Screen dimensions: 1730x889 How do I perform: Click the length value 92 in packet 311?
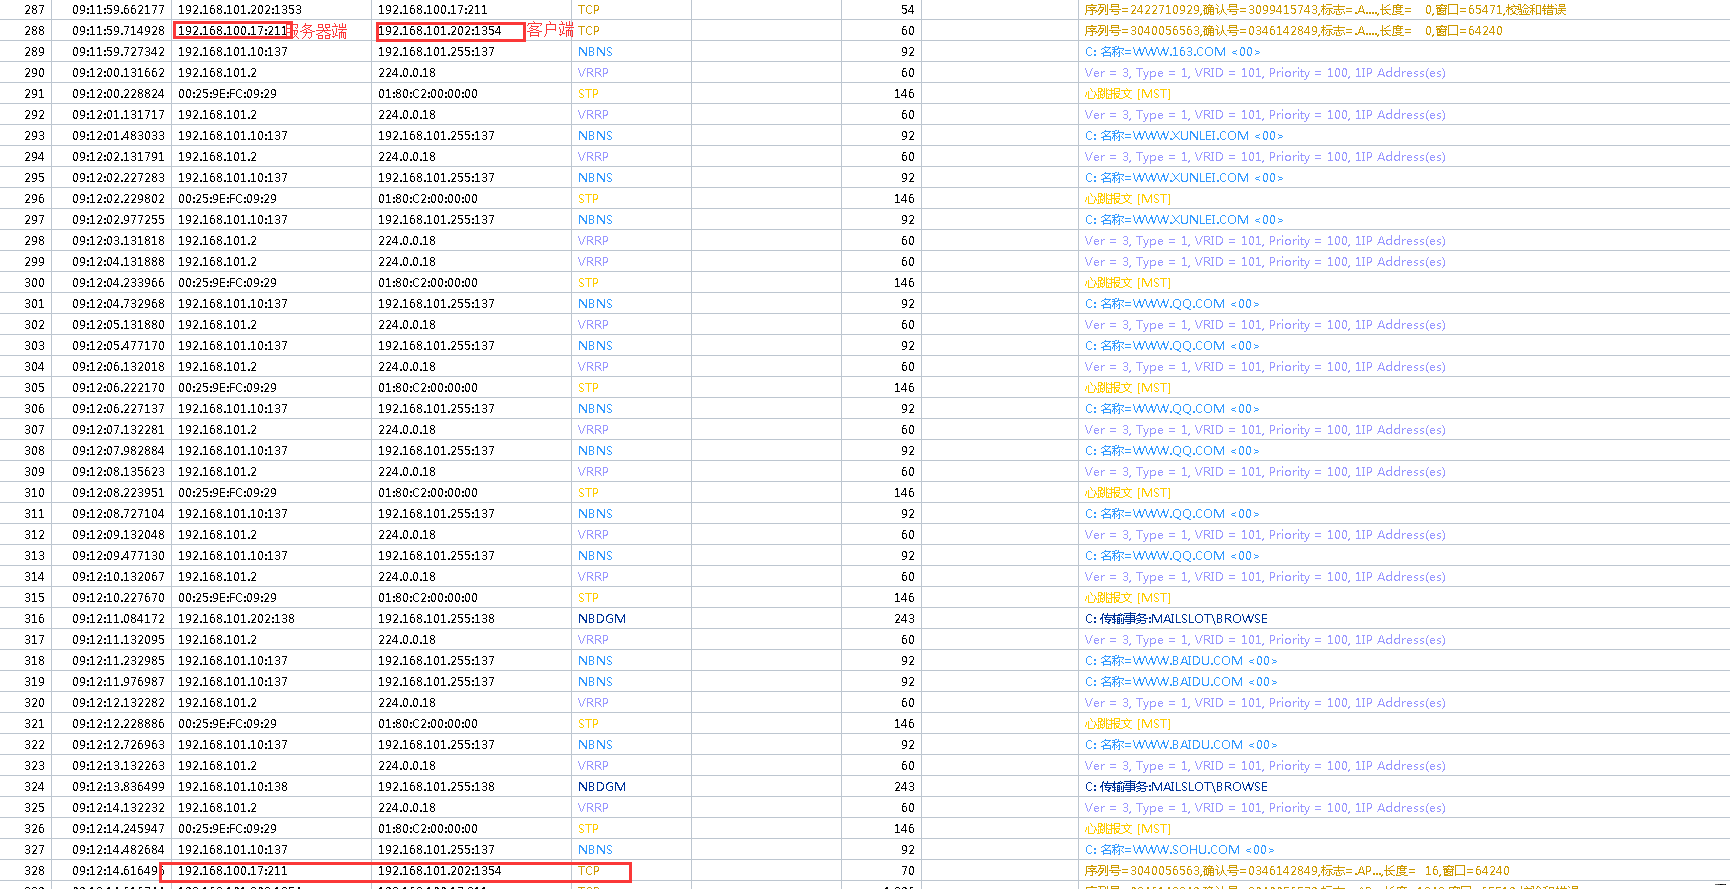click(x=907, y=514)
